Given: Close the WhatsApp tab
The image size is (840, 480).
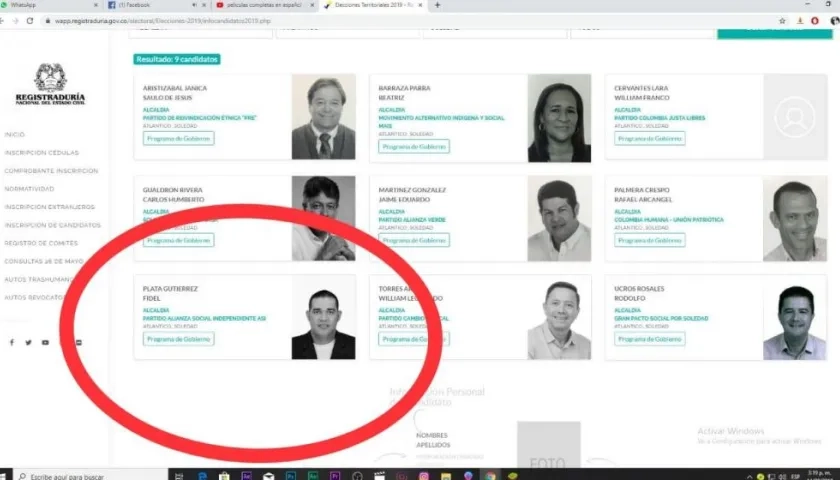Looking at the screenshot, I should (96, 5).
